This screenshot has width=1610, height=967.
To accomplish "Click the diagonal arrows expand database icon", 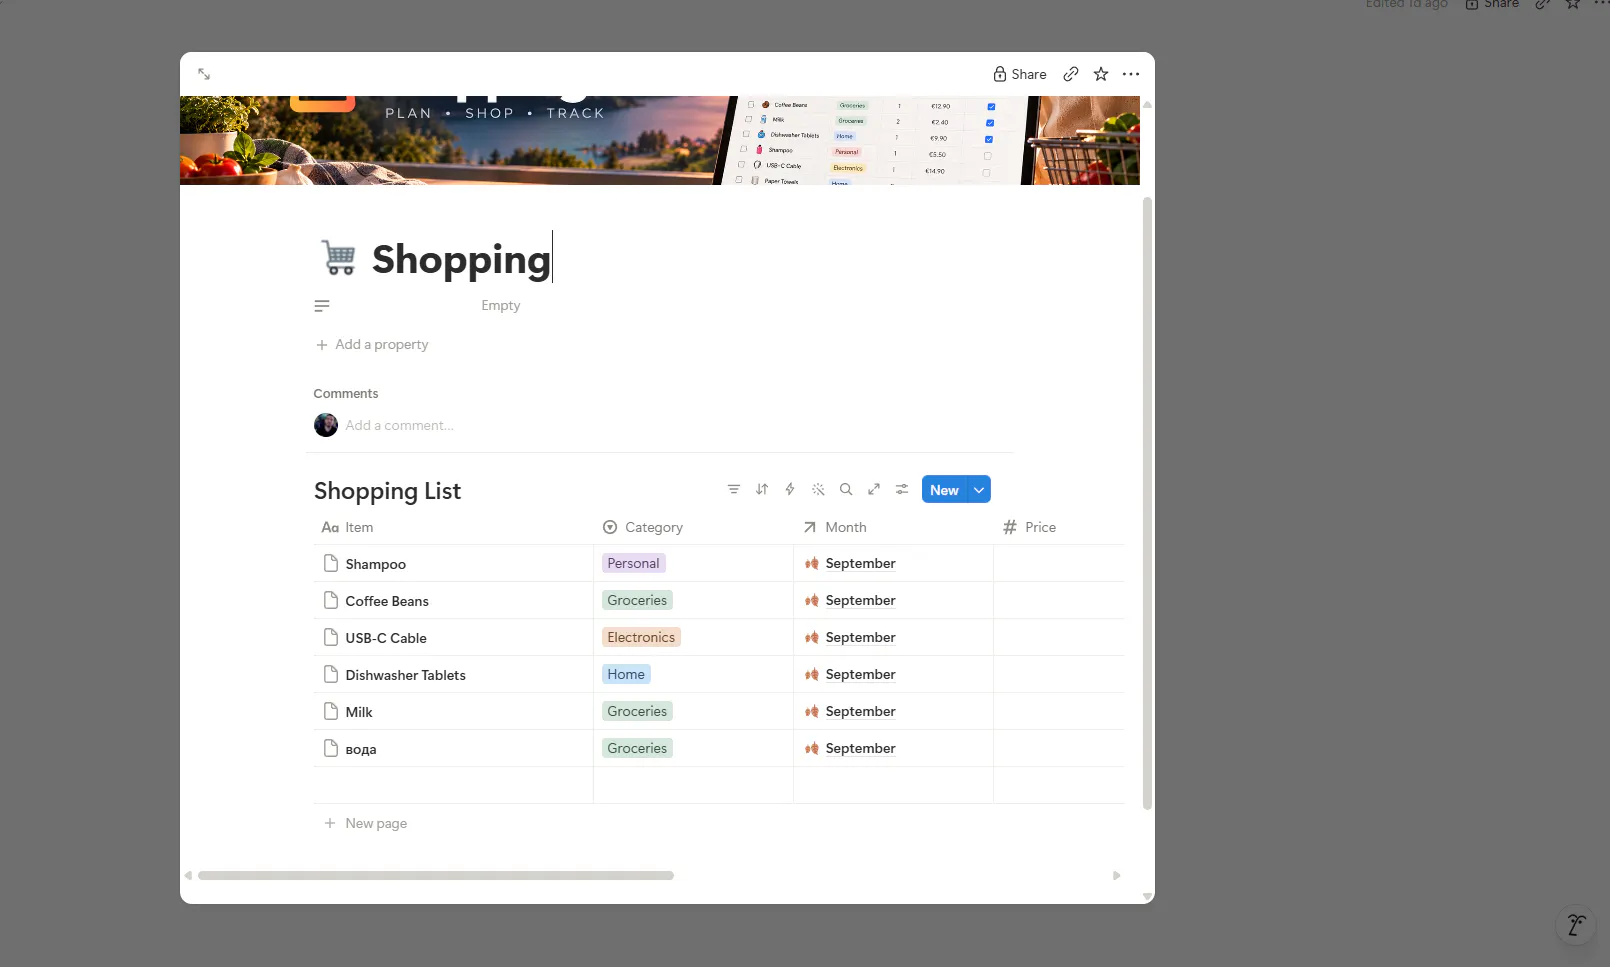I will coord(874,489).
